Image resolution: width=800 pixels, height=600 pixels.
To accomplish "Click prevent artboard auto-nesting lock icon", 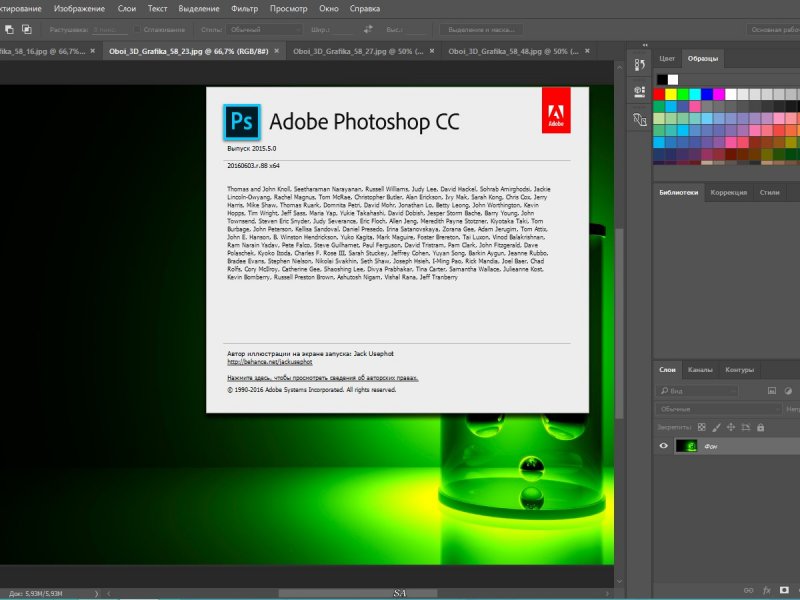I will 745,427.
